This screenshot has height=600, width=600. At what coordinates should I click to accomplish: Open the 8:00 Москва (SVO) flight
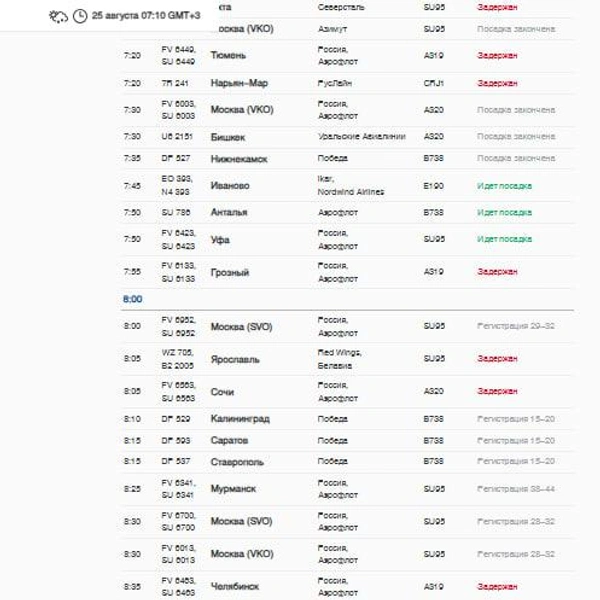click(x=347, y=326)
